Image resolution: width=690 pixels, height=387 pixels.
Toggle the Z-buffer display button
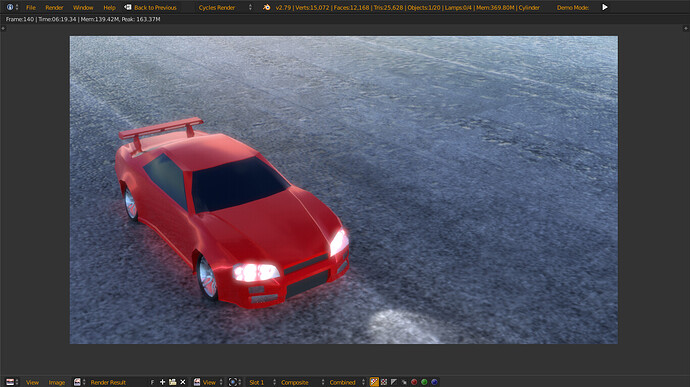pyautogui.click(x=404, y=382)
